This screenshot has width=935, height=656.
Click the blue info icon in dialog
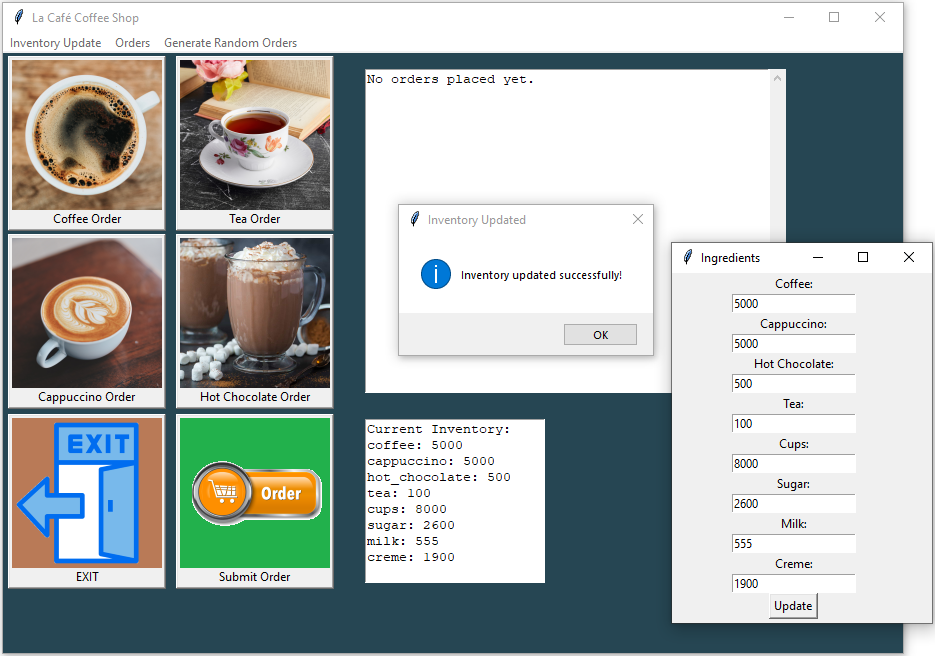click(436, 274)
